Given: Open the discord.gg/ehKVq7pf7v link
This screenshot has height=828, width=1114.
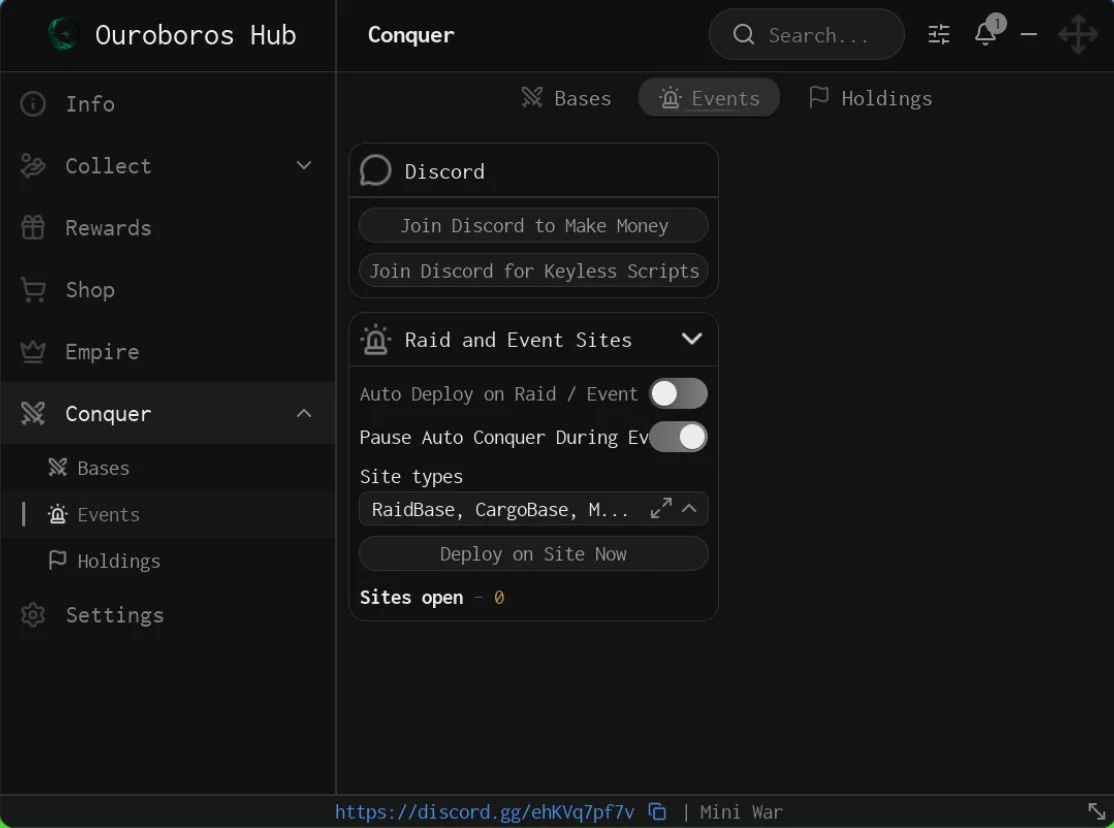Looking at the screenshot, I should pyautogui.click(x=485, y=812).
